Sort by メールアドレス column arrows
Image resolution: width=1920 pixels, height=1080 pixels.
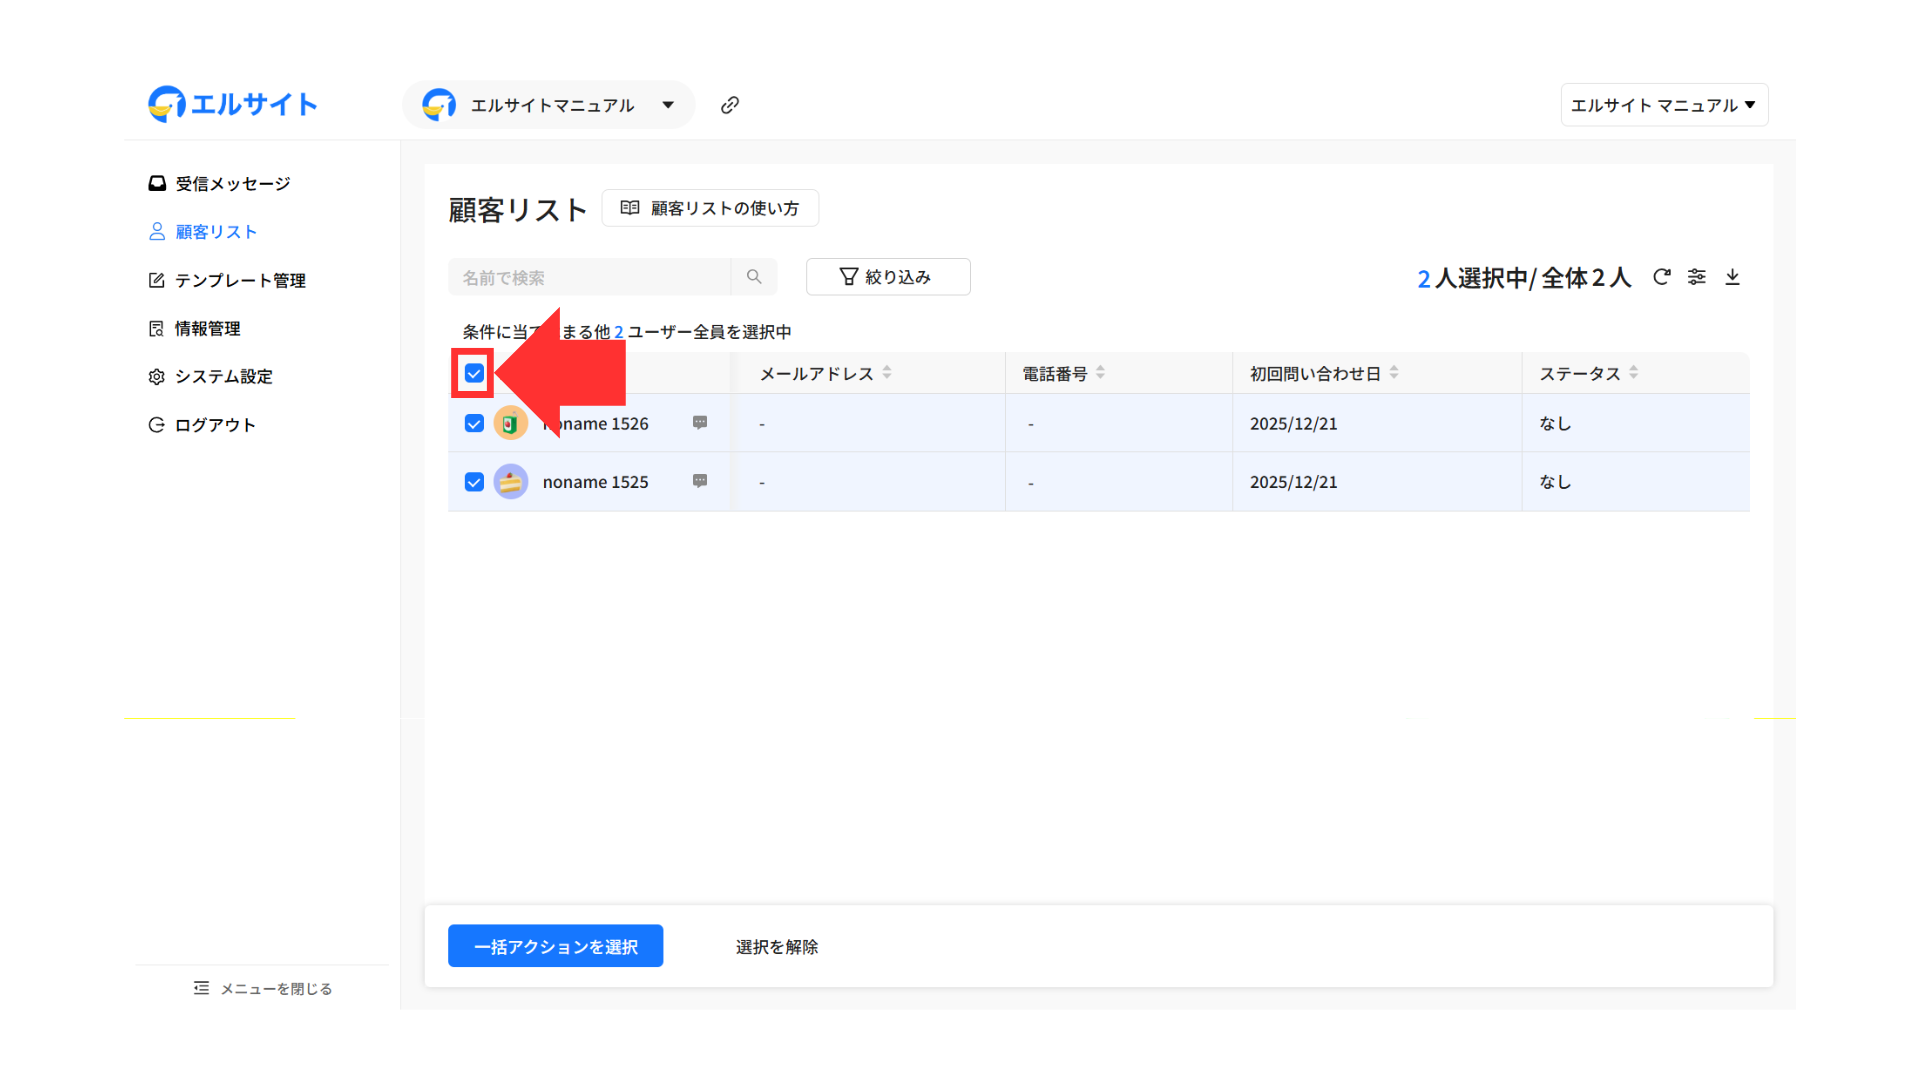click(887, 372)
